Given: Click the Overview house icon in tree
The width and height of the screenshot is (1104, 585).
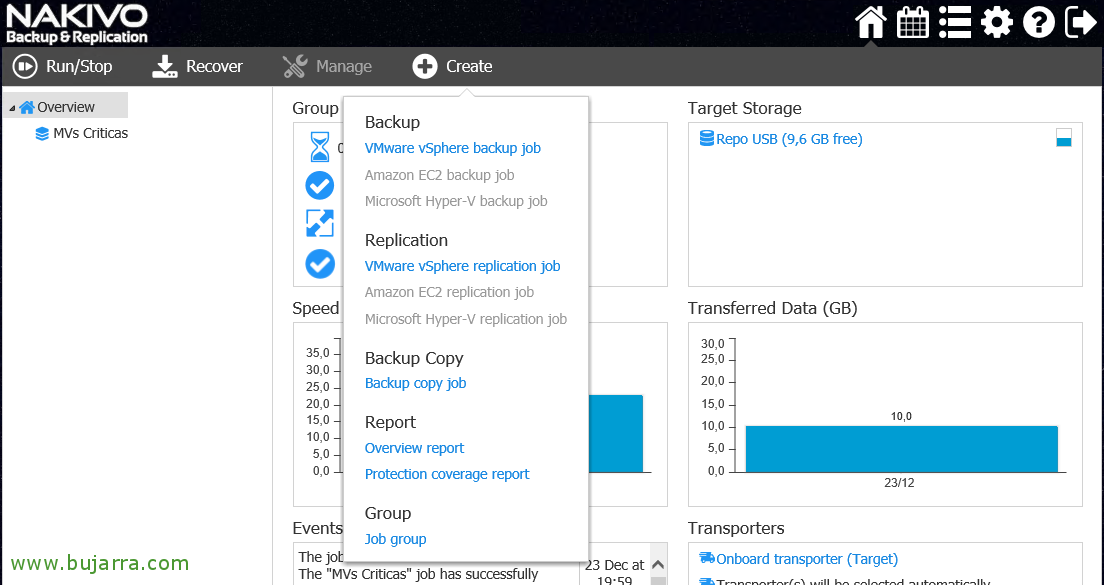Looking at the screenshot, I should (x=27, y=107).
